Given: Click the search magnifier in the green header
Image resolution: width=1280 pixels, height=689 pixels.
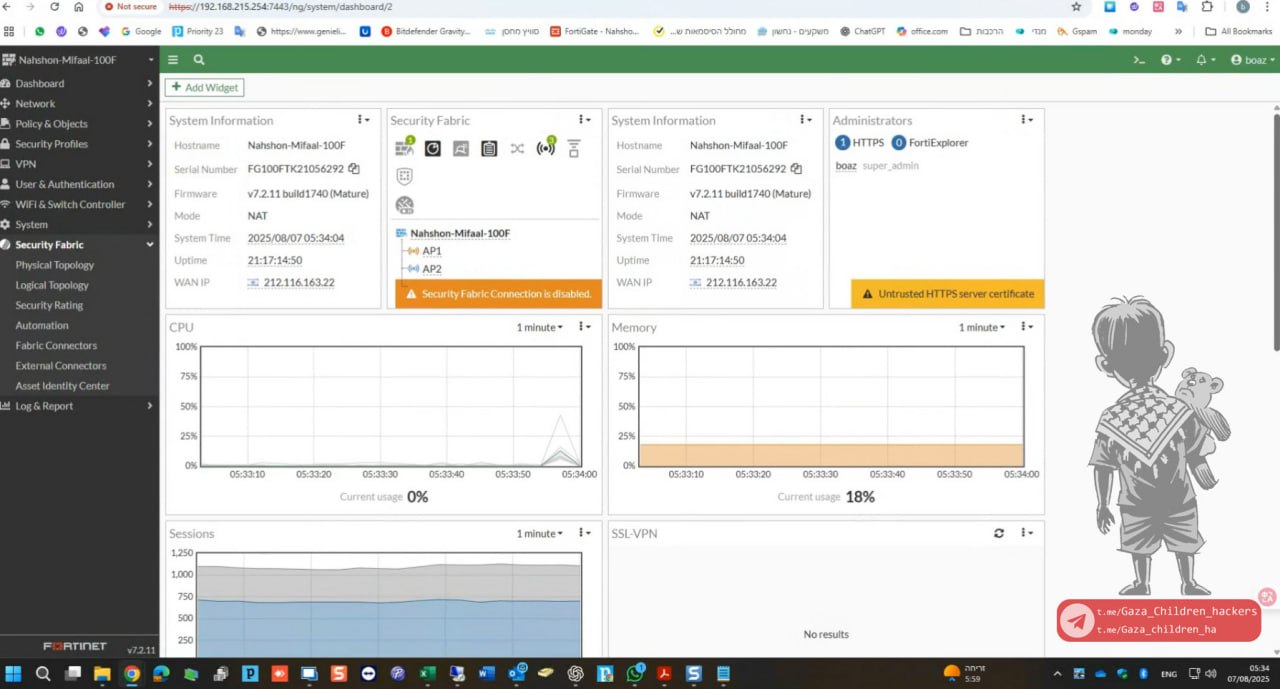Looking at the screenshot, I should (x=199, y=60).
